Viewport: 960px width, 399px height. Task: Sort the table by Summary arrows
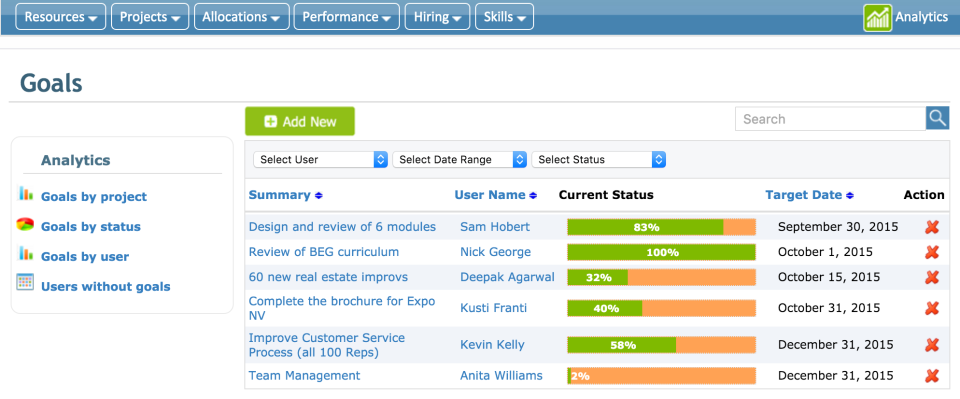318,196
